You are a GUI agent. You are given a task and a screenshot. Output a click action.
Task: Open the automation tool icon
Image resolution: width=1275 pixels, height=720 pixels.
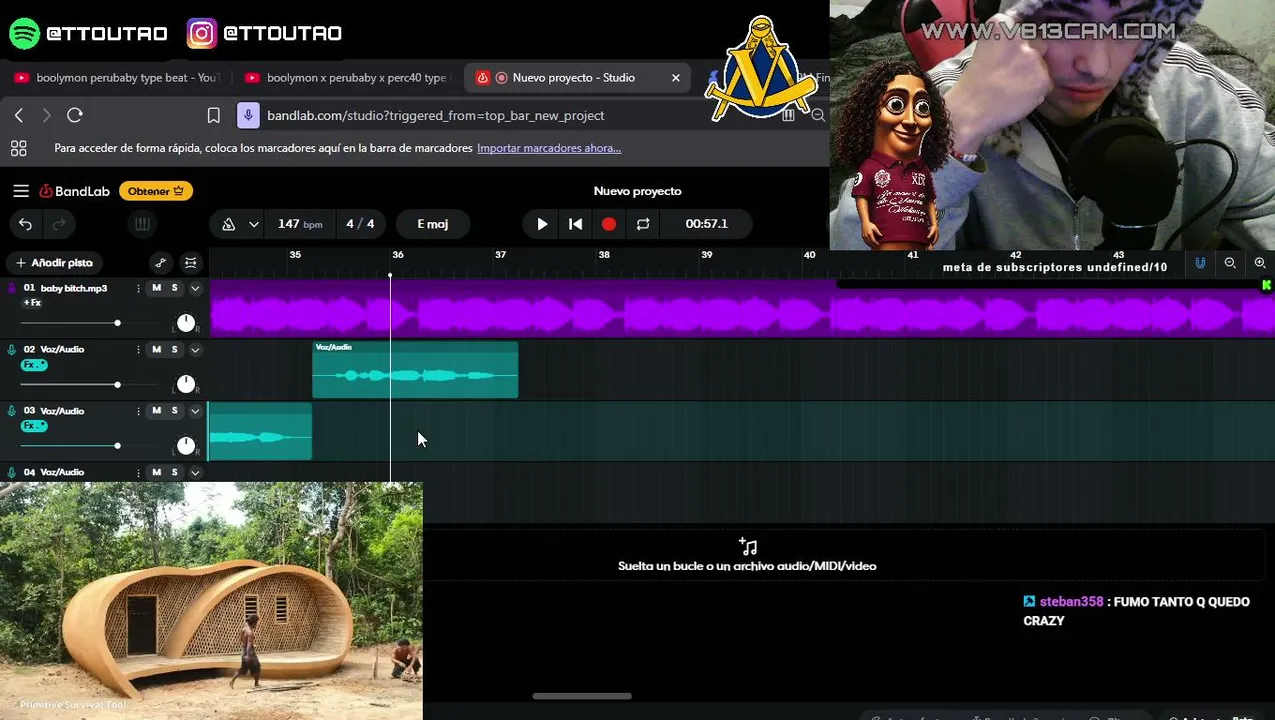[x=160, y=263]
